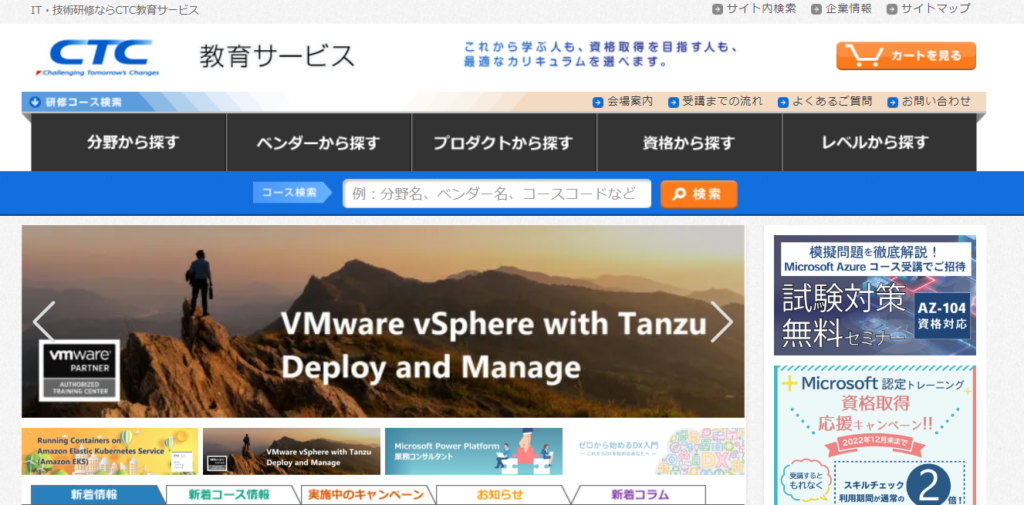
Task: Open お問い合わせ link
Action: pyautogui.click(x=936, y=101)
